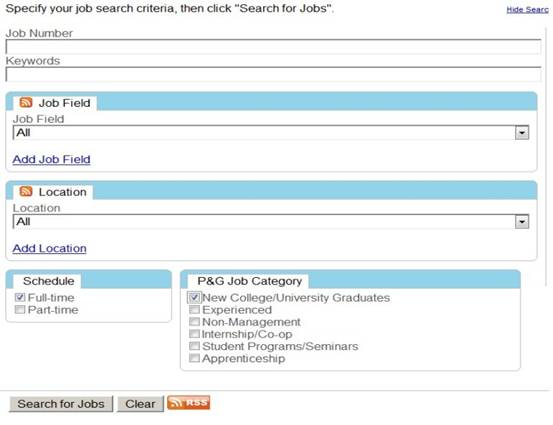Image resolution: width=553 pixels, height=425 pixels.
Task: Click the Location RSS feed icon
Action: coord(26,192)
